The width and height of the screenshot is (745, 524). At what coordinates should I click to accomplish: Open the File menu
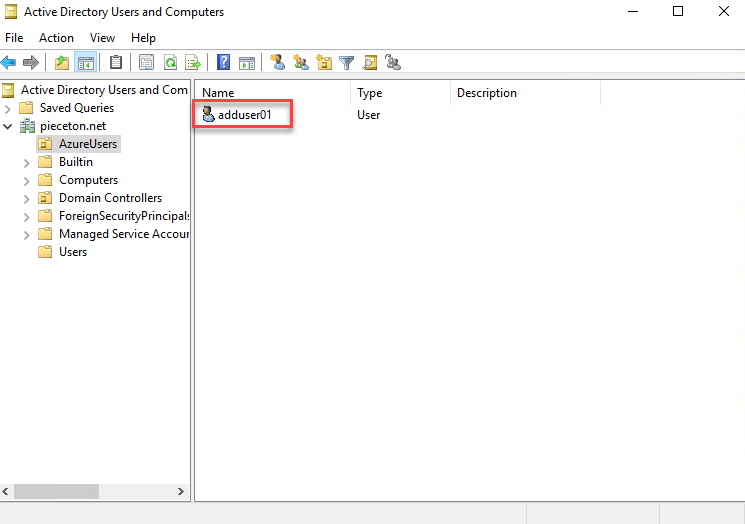14,38
